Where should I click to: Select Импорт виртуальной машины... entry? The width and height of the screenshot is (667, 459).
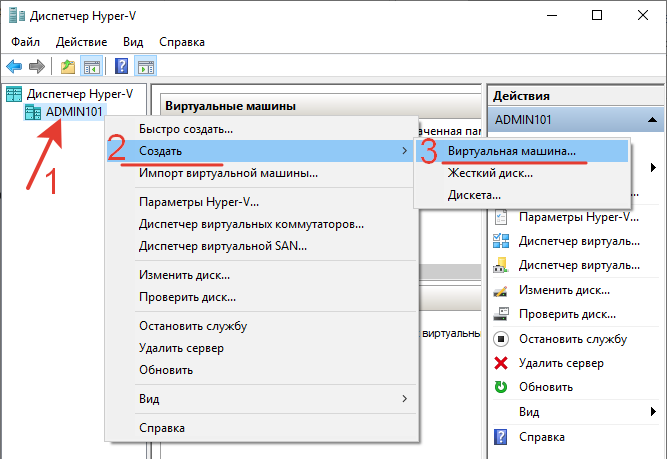coord(228,173)
